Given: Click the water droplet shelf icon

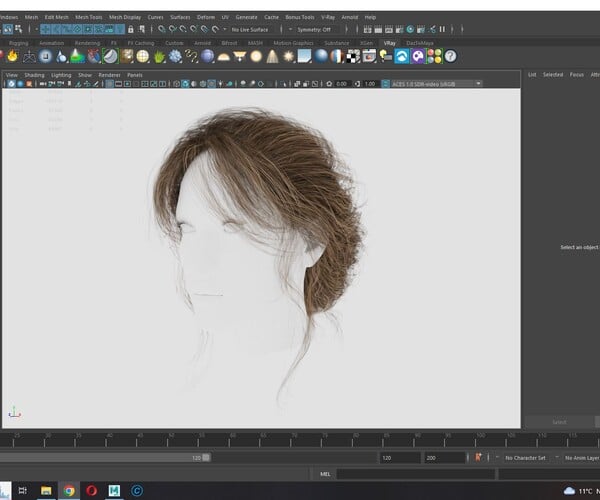Looking at the screenshot, I should coord(61,56).
